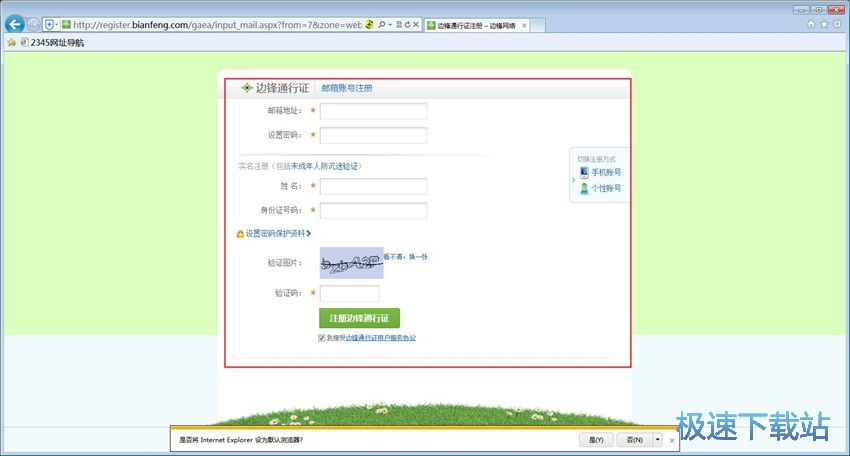Image resolution: width=850 pixels, height=456 pixels.
Task: Collapse the 切换注册方式 side panel arrow
Action: [x=574, y=180]
